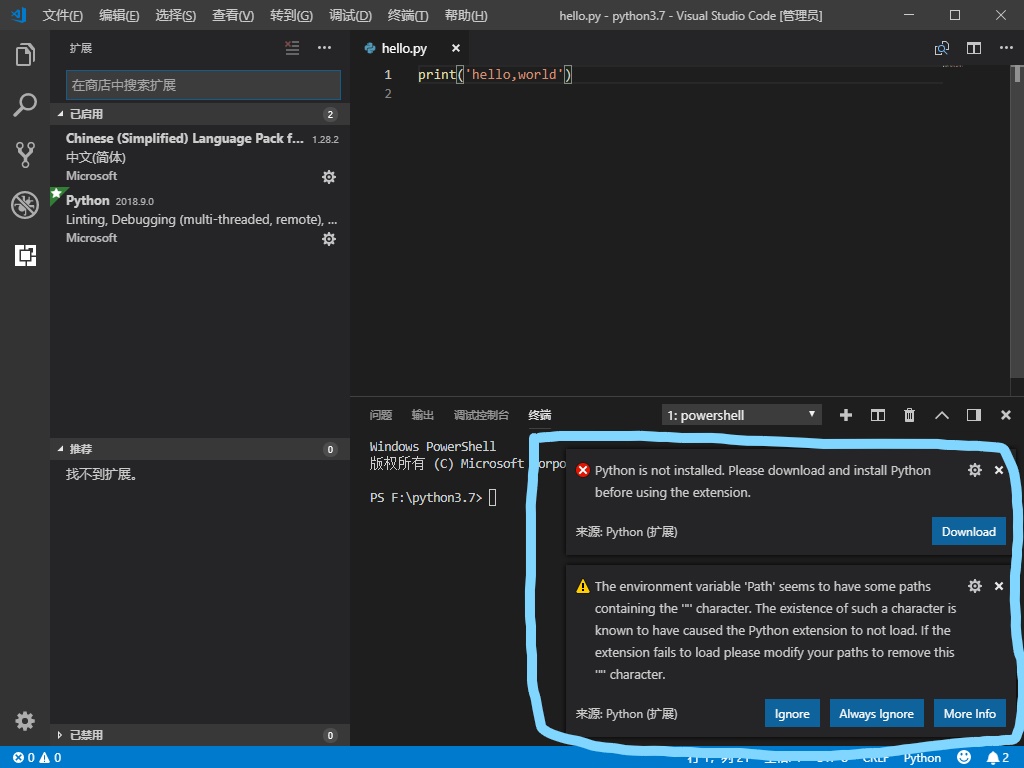Open the 转到(G) menu
The height and width of the screenshot is (768, 1024).
(291, 15)
